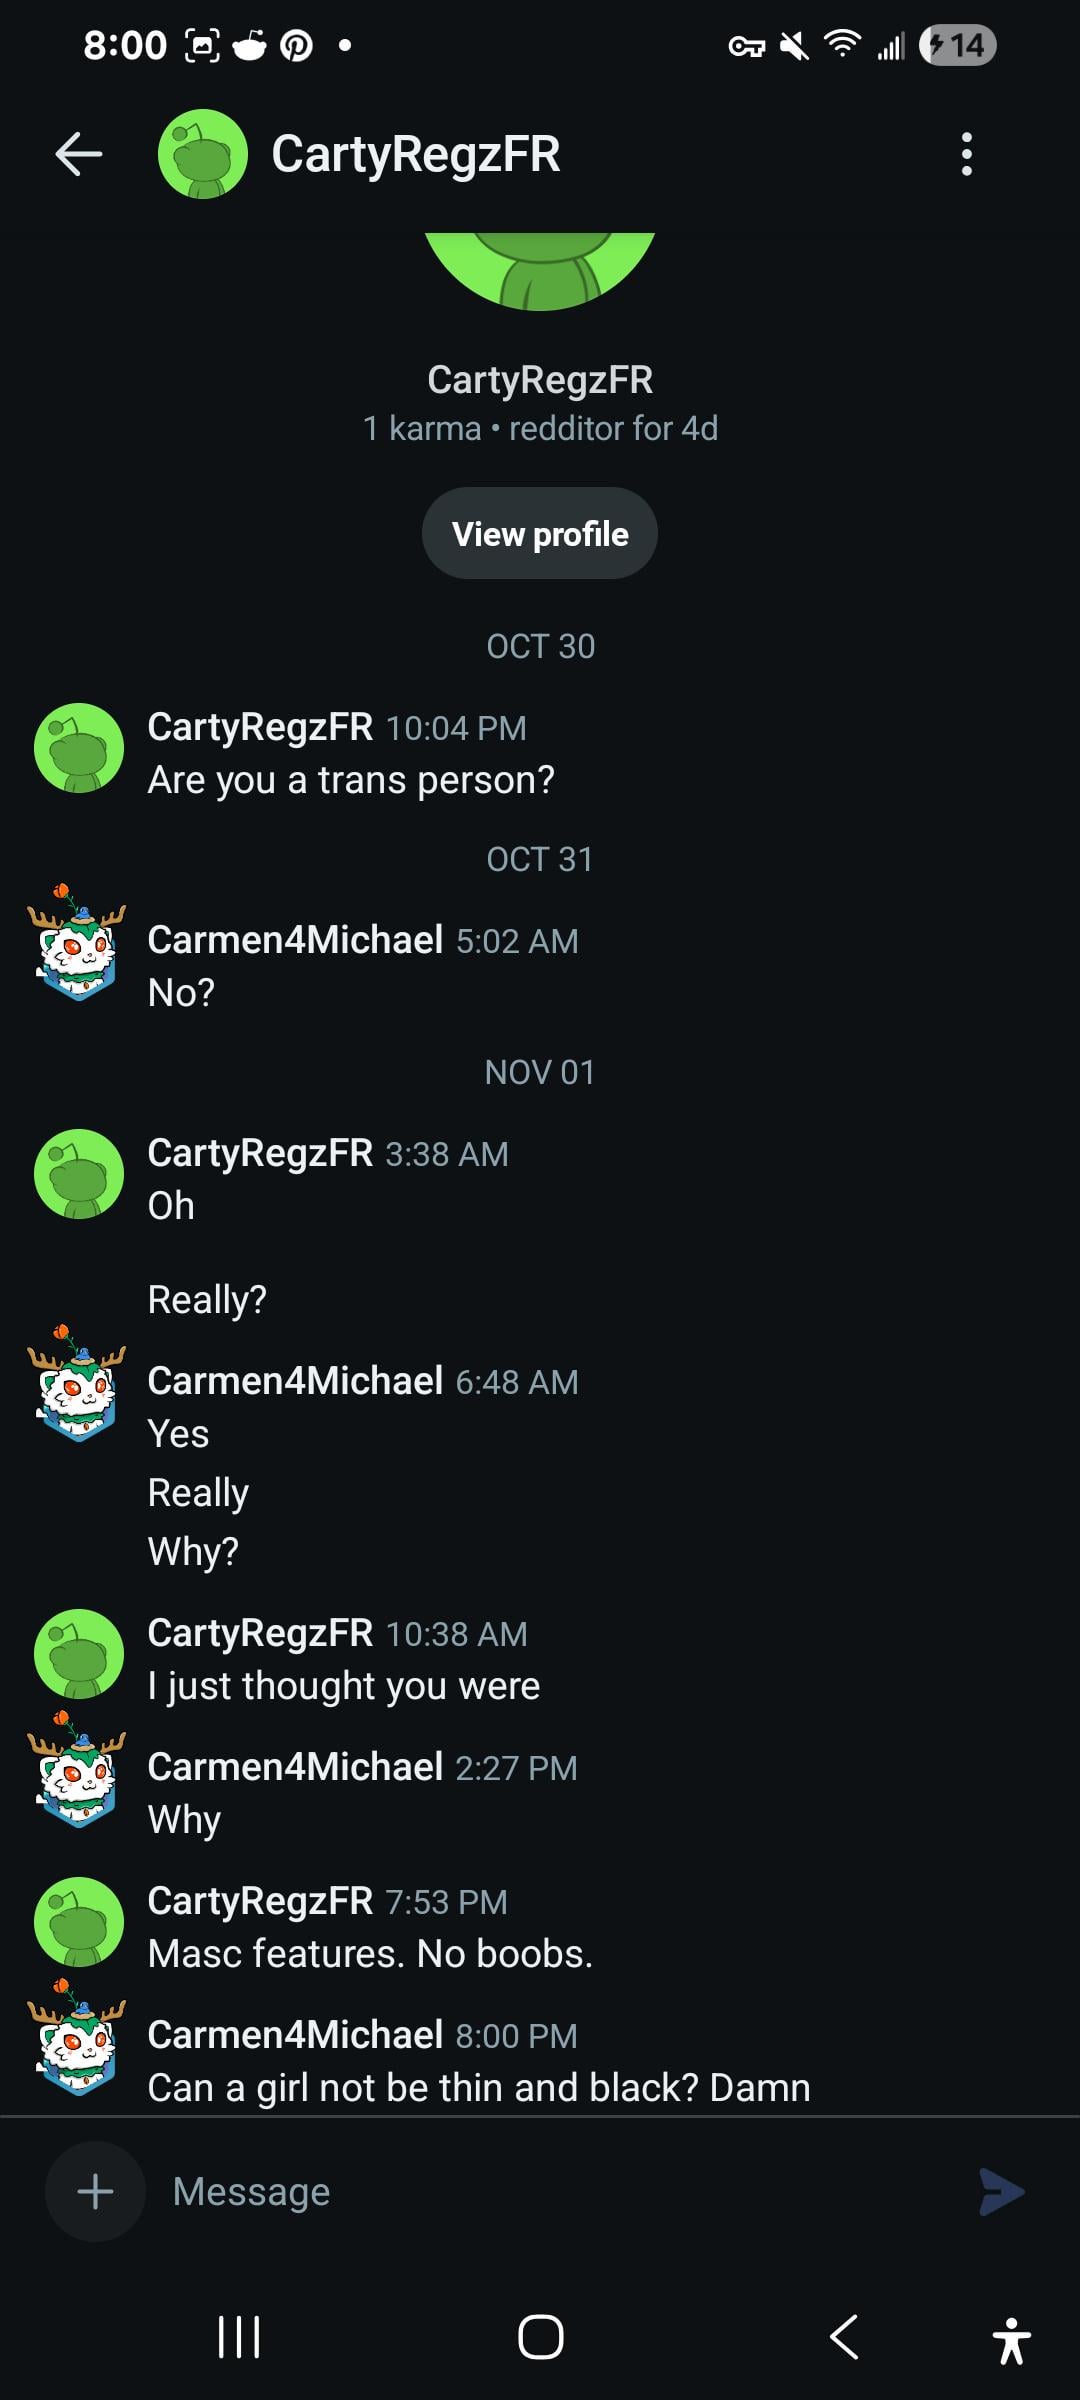Select the 'Are you a trans person?' message
The width and height of the screenshot is (1080, 2400).
(x=351, y=780)
